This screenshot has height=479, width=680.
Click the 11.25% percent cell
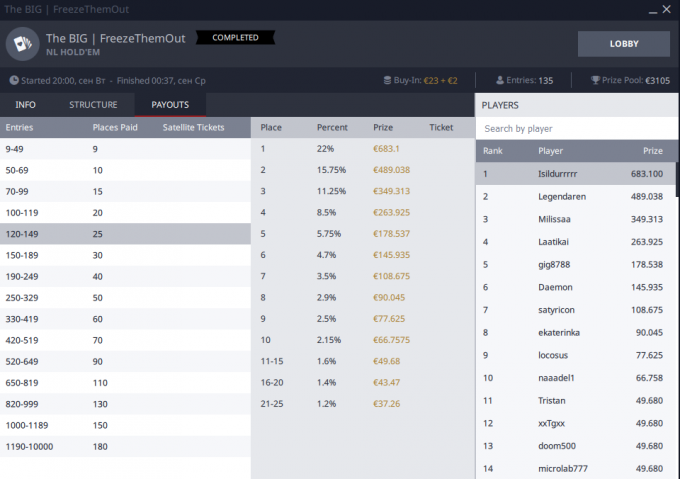tap(331, 191)
